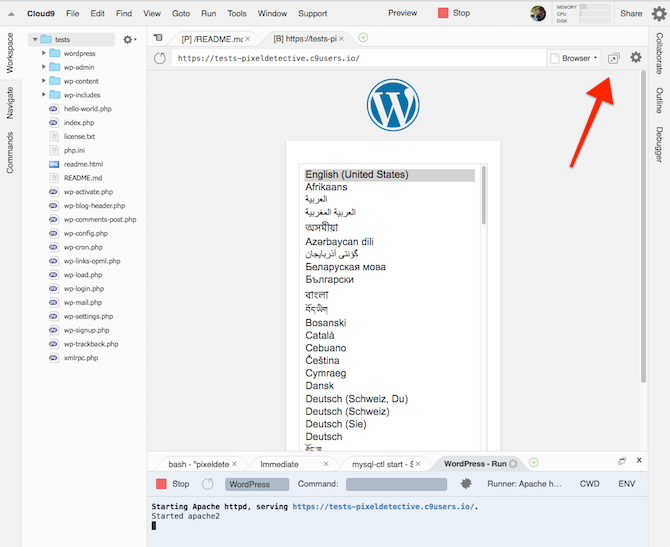Click the red Stop icon in top toolbar

(443, 13)
